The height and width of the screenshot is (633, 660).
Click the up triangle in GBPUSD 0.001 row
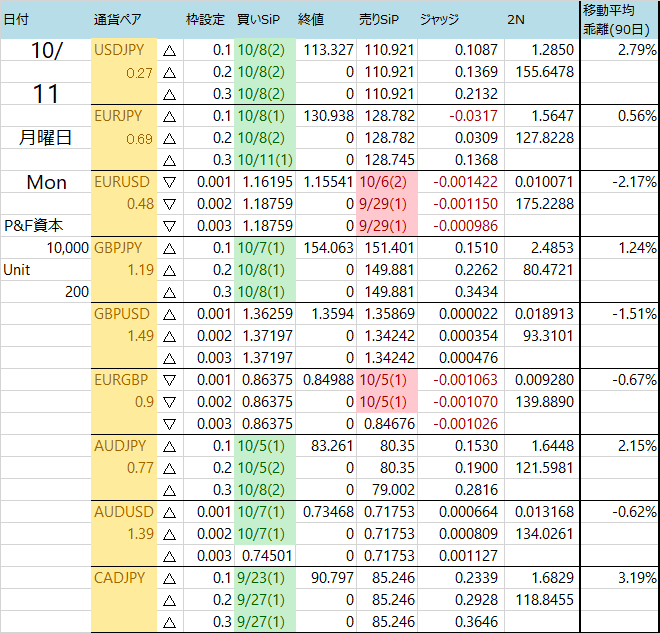[169, 315]
